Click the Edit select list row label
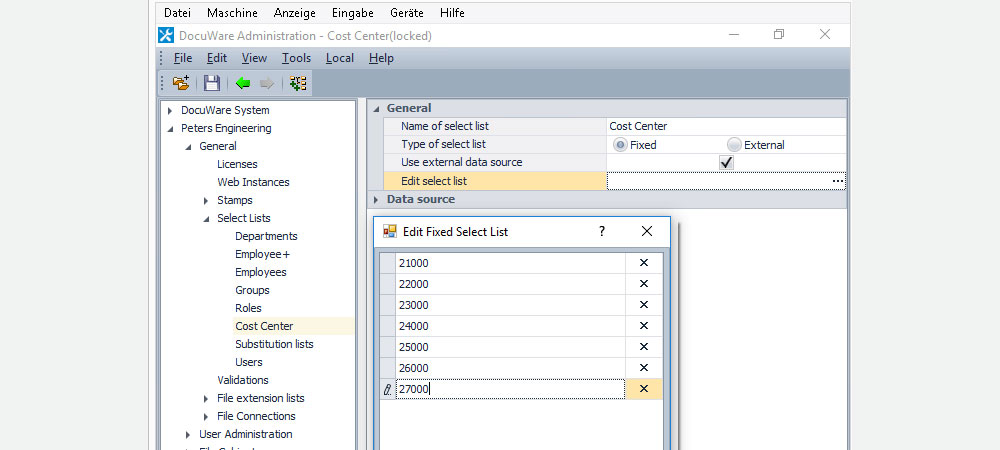This screenshot has height=450, width=1000. 434,181
